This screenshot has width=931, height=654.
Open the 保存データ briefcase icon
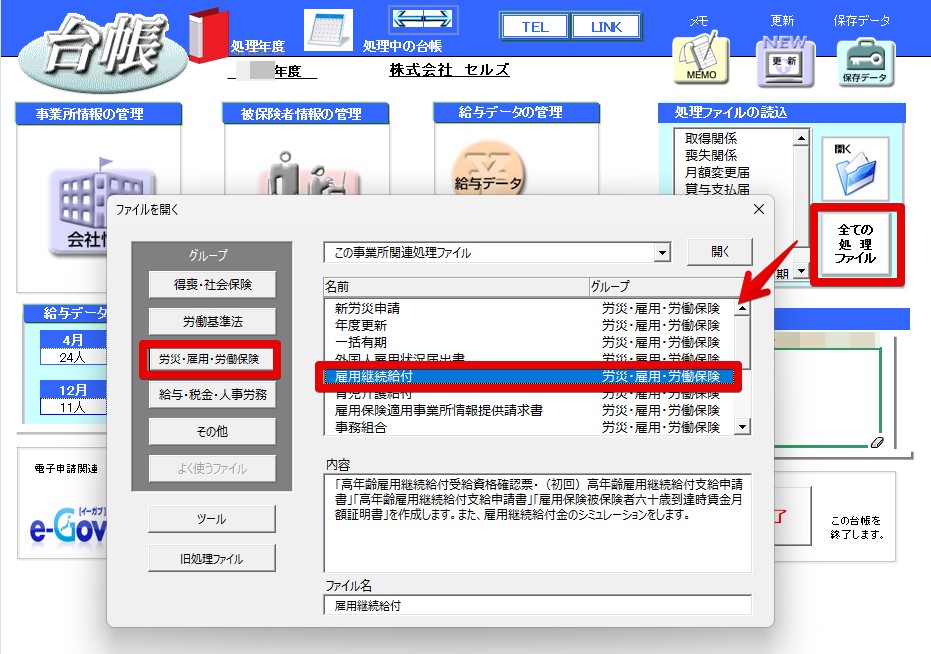pos(865,62)
